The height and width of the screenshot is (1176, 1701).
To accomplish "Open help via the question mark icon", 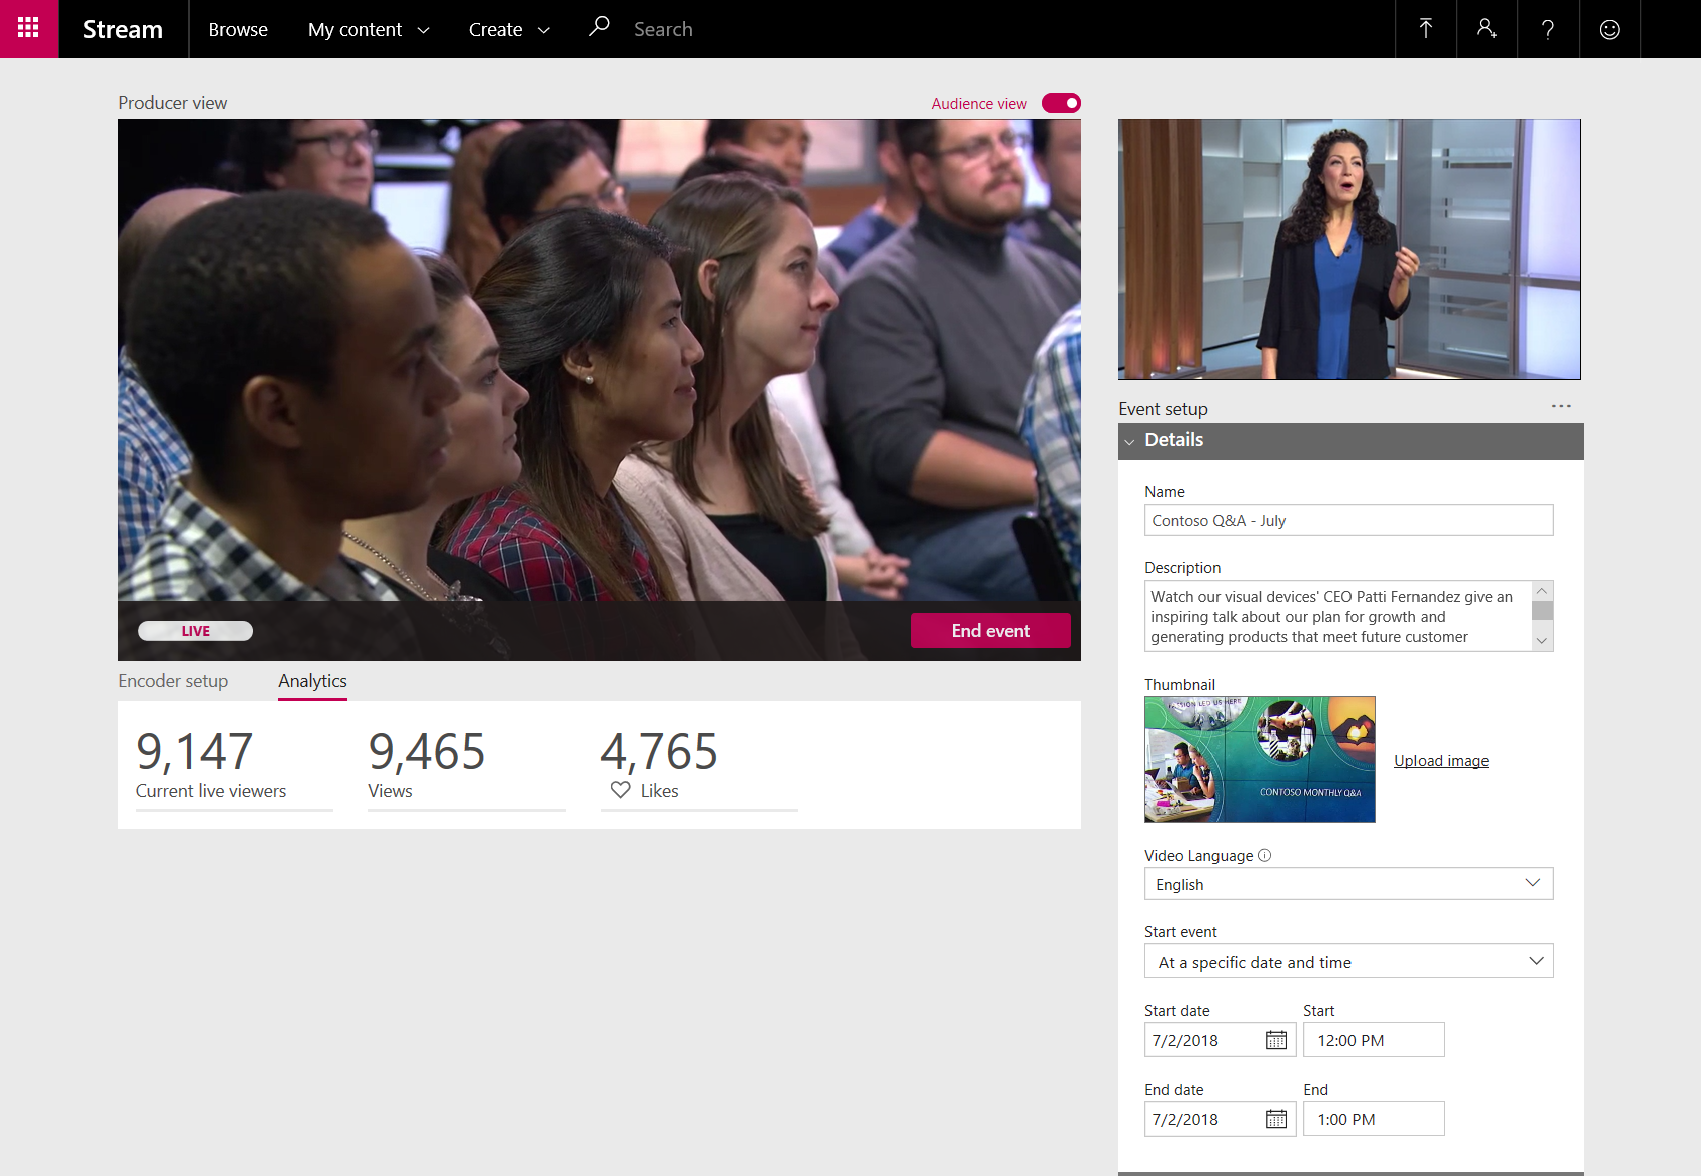I will point(1547,28).
